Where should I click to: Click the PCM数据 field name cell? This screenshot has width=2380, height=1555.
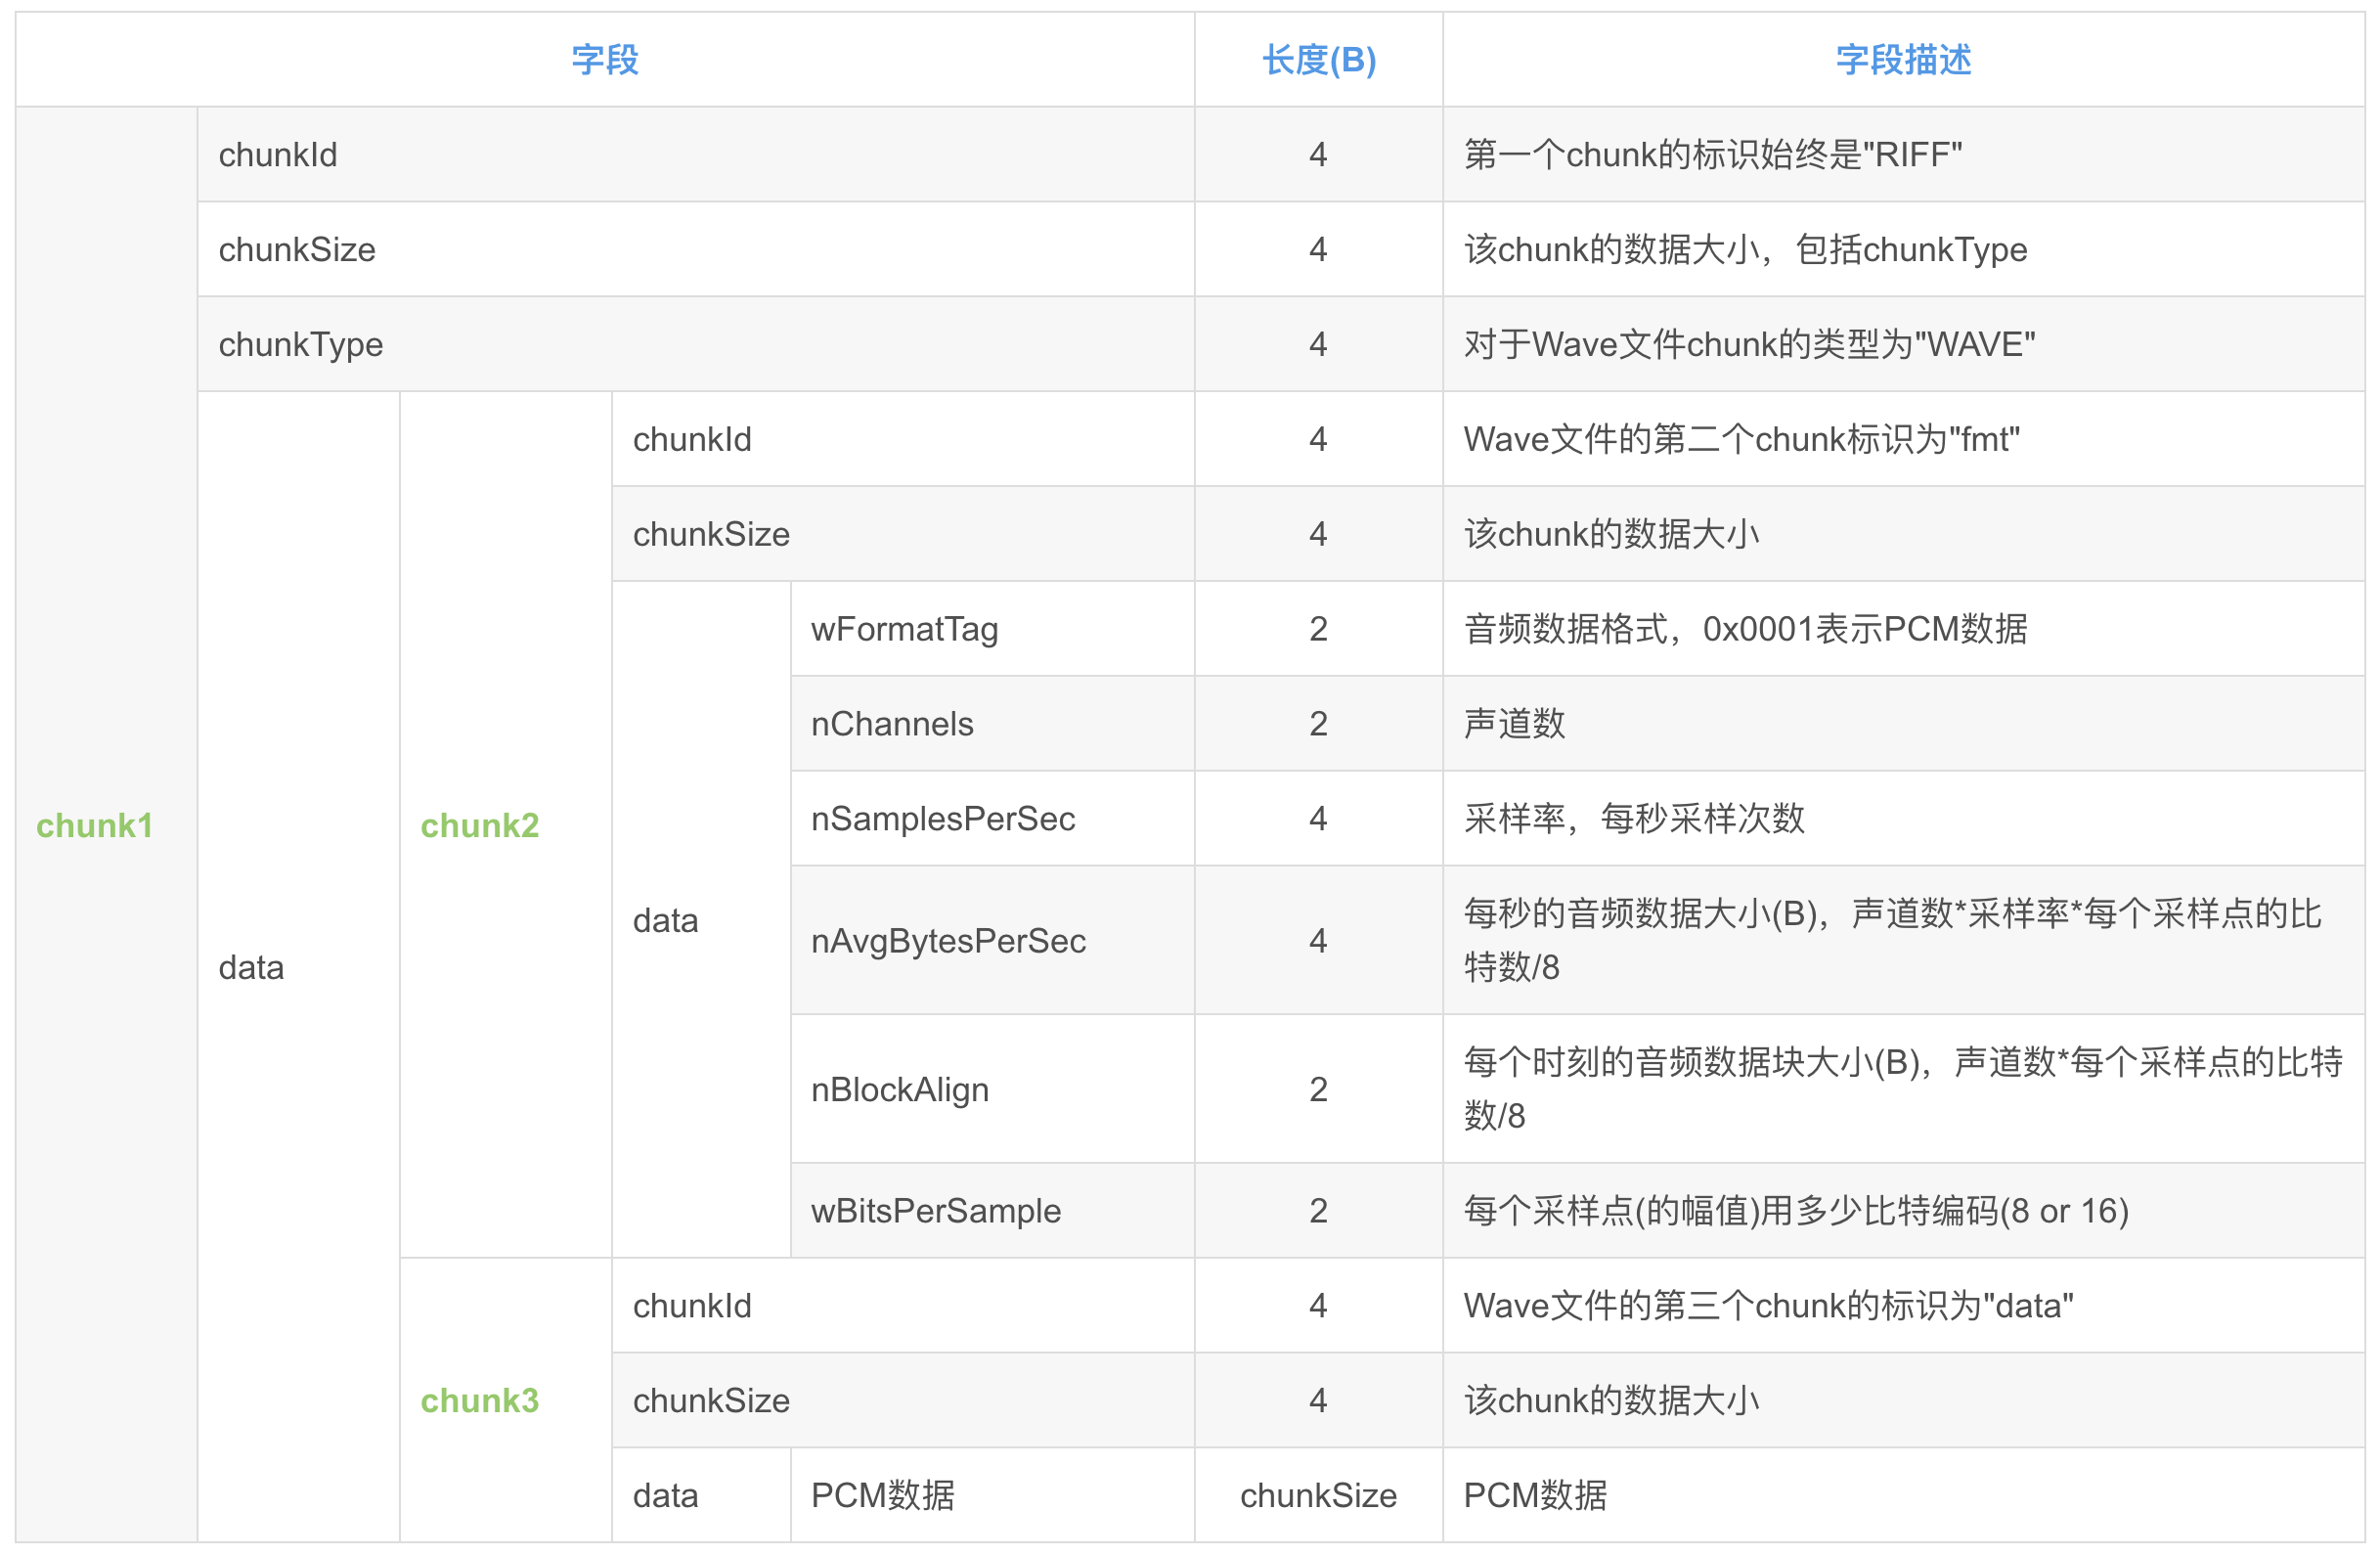pos(882,1495)
